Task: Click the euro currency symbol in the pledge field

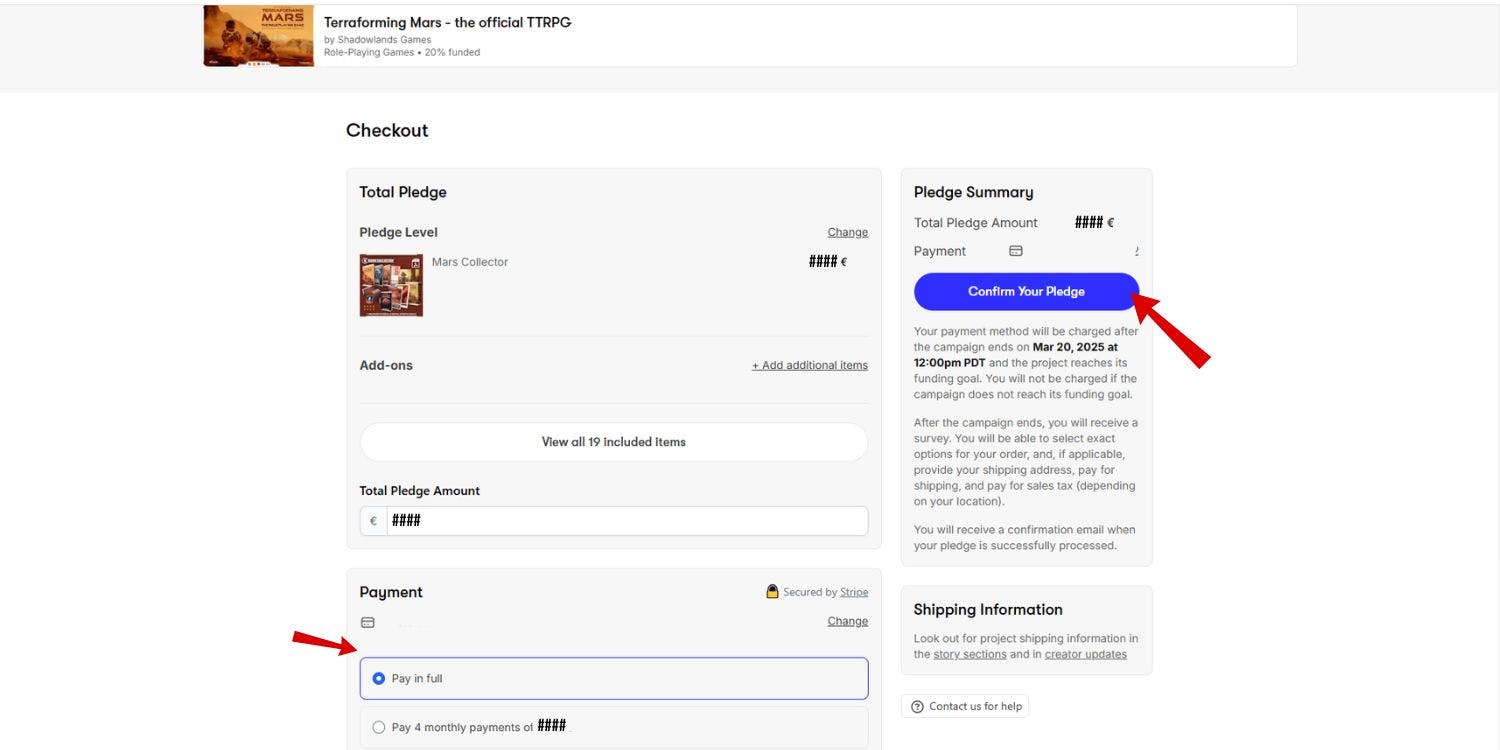Action: (374, 521)
